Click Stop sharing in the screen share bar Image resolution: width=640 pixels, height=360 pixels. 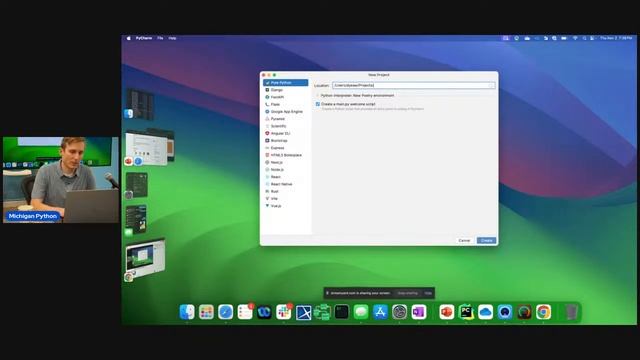coord(407,293)
